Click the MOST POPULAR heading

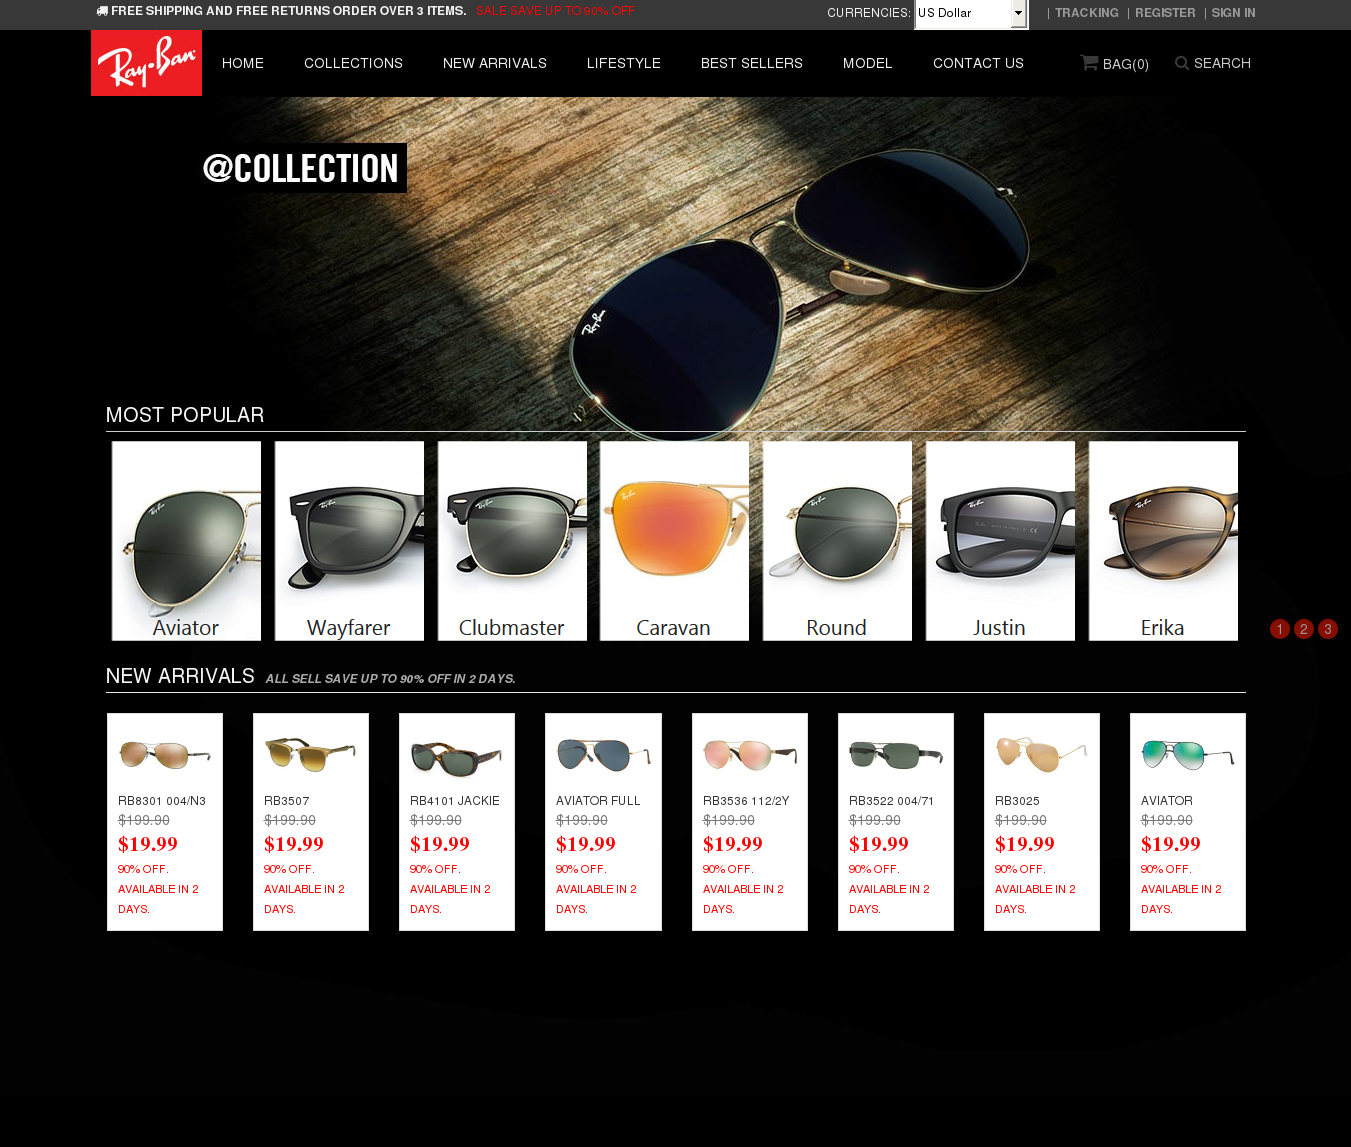185,415
